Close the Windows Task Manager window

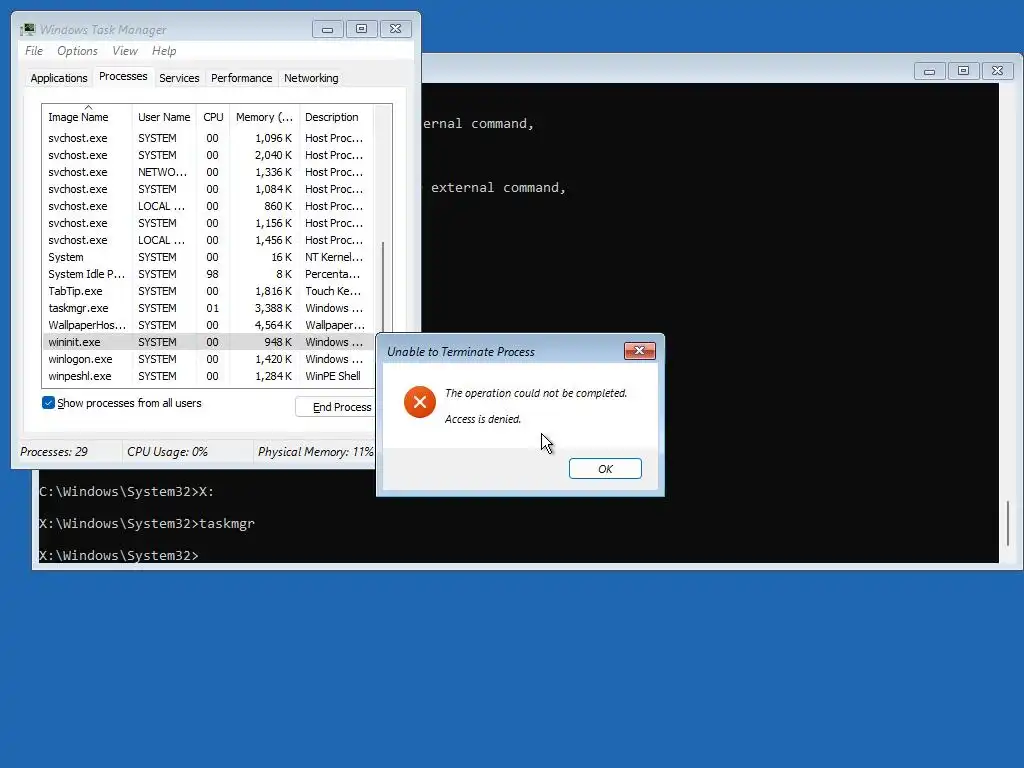coord(395,29)
